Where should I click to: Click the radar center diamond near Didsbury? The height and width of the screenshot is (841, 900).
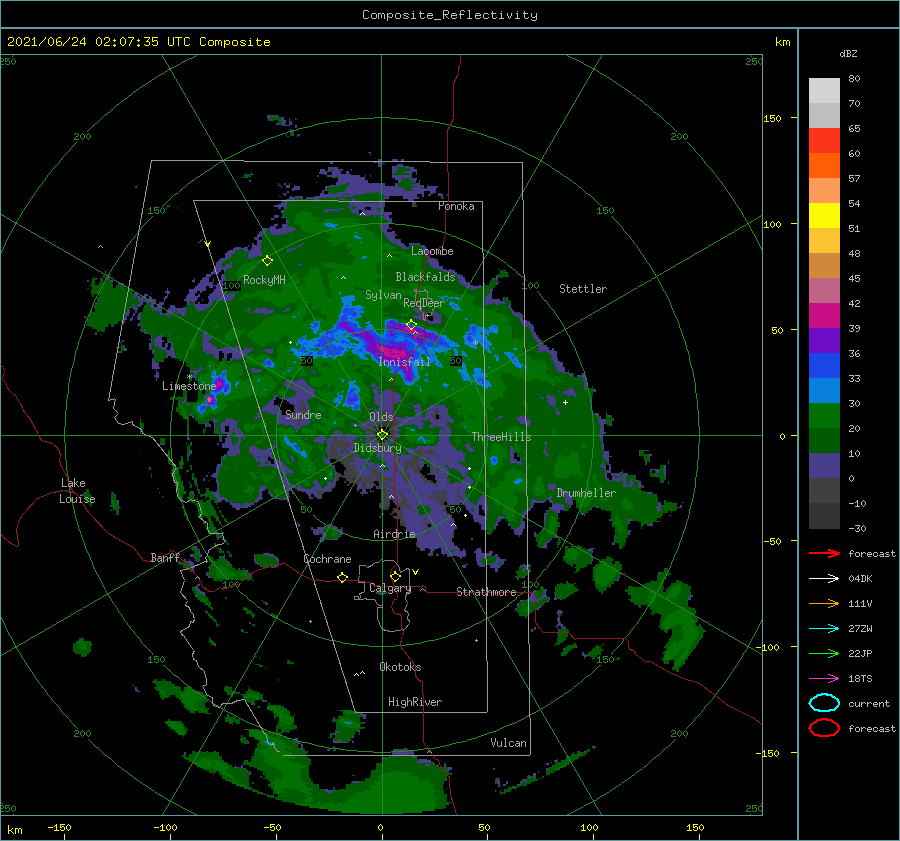tap(382, 435)
